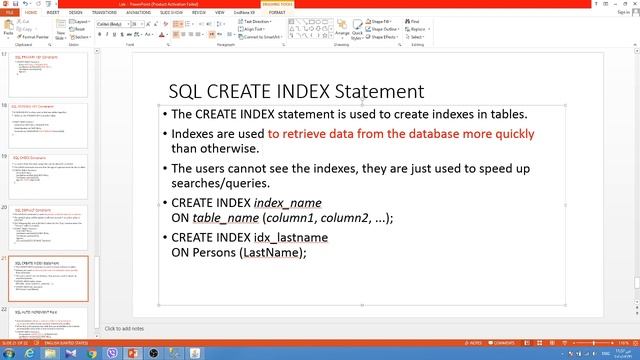Switch to the DESIGN ribbon tab
The image size is (640, 360).
click(x=76, y=13)
